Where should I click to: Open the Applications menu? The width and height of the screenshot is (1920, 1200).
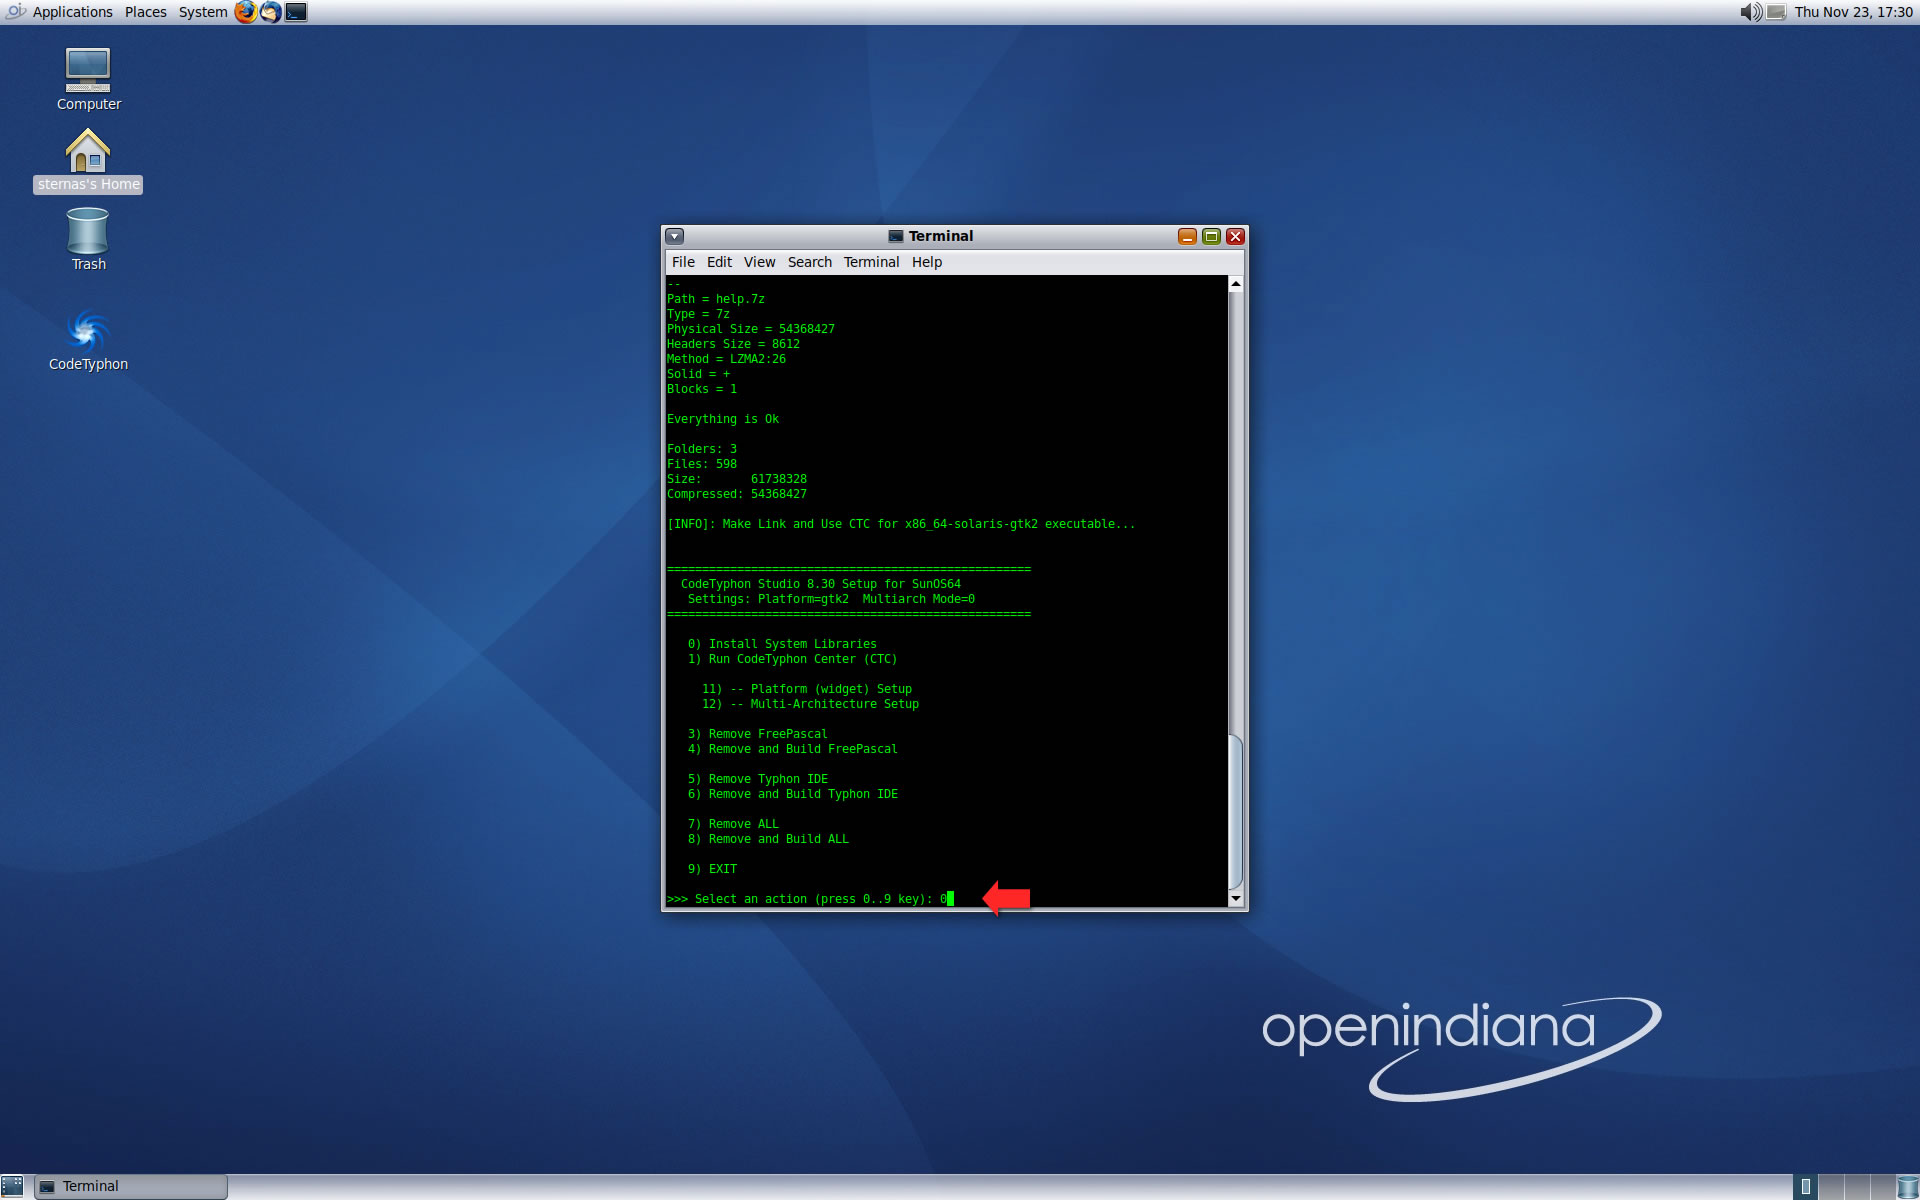(72, 12)
